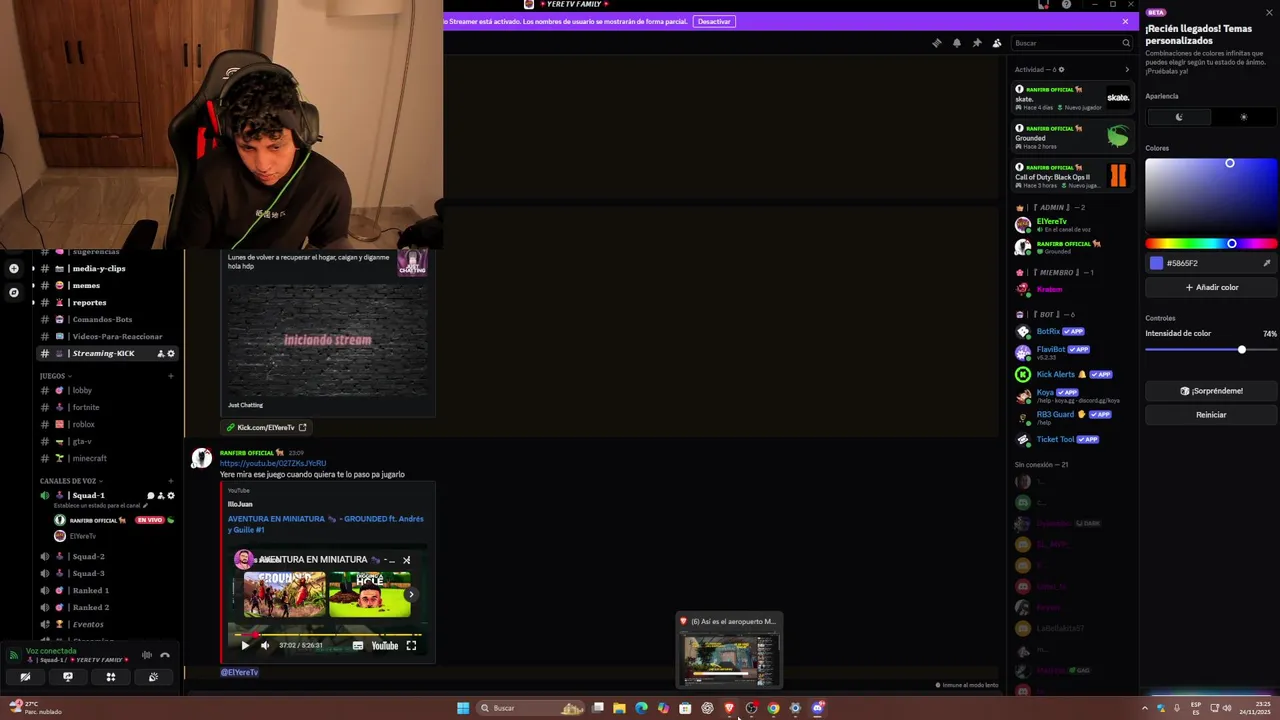The height and width of the screenshot is (720, 1280).
Task: Click invite icon on Streaming-KICK channel
Action: (160, 353)
